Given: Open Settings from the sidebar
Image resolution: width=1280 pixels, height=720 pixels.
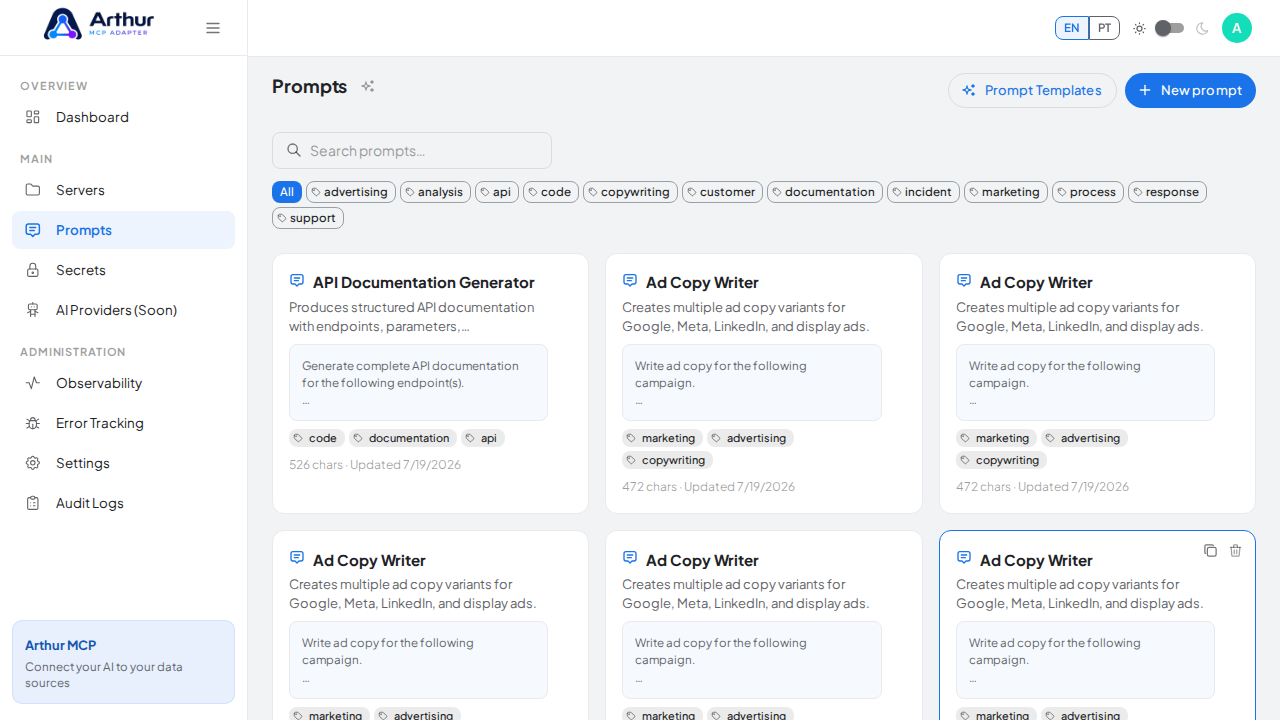Looking at the screenshot, I should [x=123, y=463].
